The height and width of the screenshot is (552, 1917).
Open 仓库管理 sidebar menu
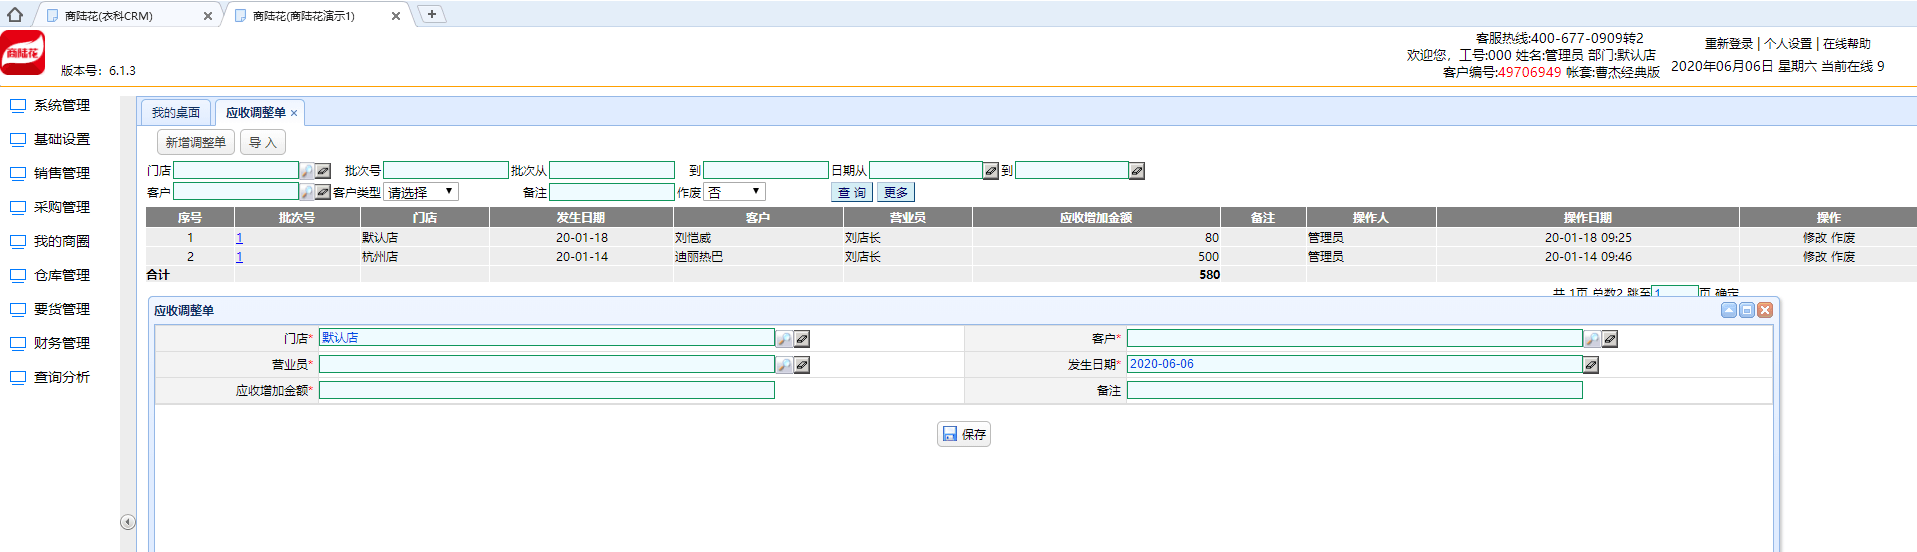tap(62, 275)
